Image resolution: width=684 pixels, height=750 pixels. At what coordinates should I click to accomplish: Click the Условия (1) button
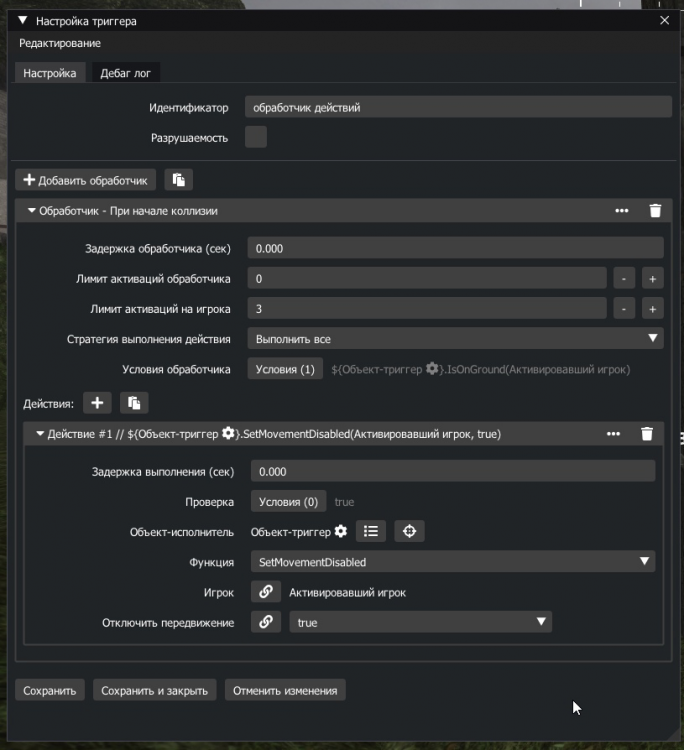[x=285, y=369]
